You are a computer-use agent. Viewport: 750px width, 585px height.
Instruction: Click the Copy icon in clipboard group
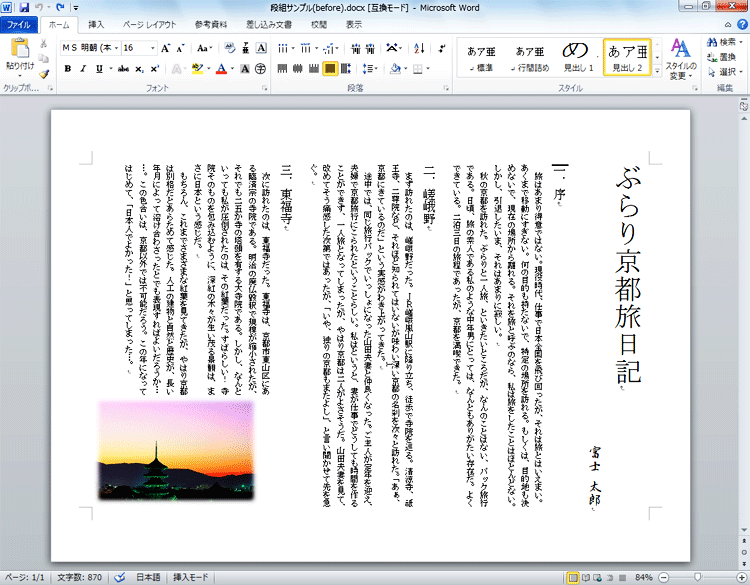[x=44, y=58]
